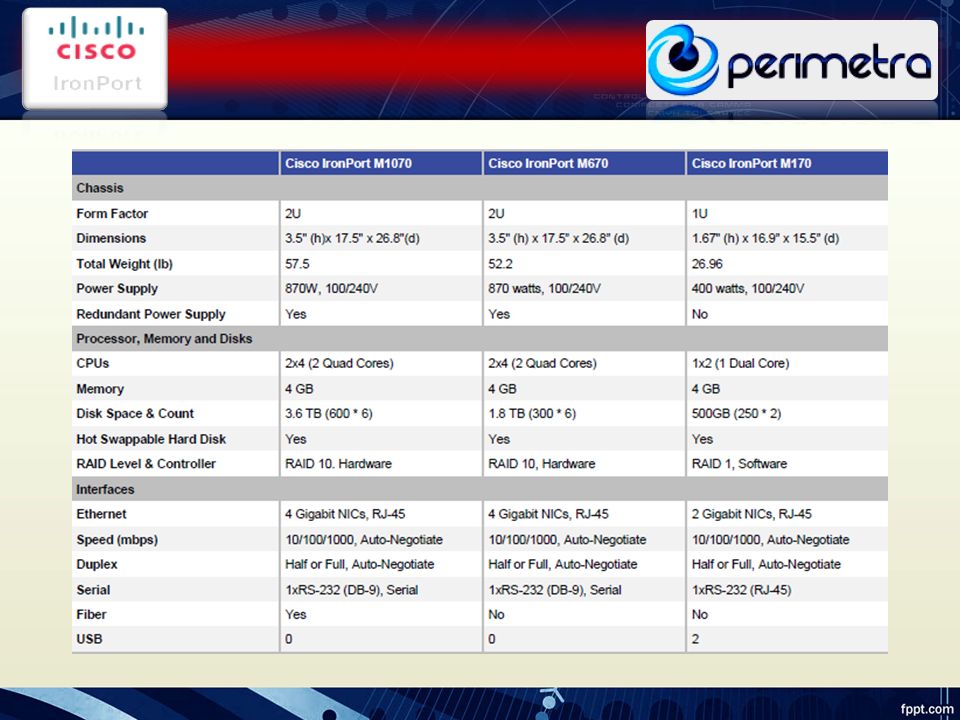
Task: Select the Serial row label
Action: (x=93, y=590)
